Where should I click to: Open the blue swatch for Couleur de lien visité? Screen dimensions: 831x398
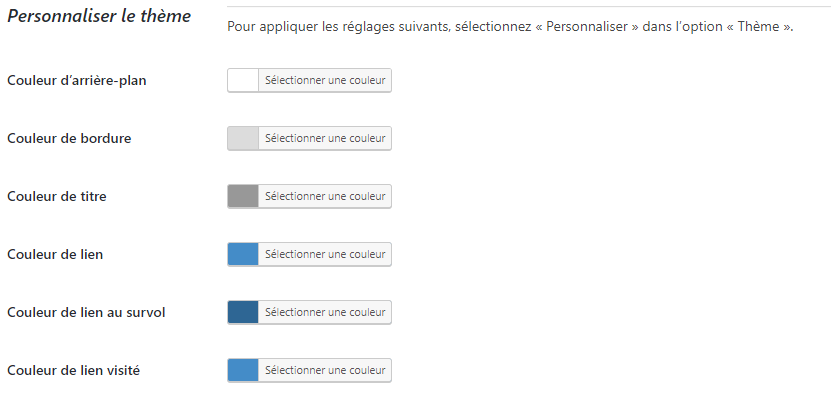[243, 370]
